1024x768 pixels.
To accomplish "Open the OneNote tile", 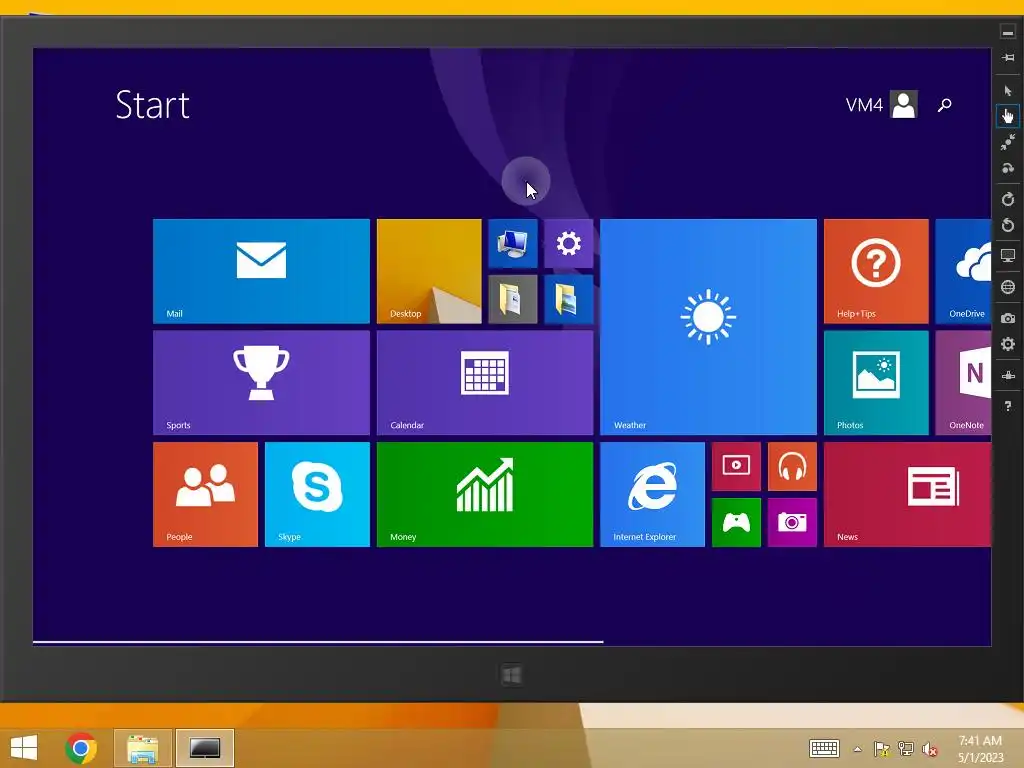I will click(x=963, y=383).
